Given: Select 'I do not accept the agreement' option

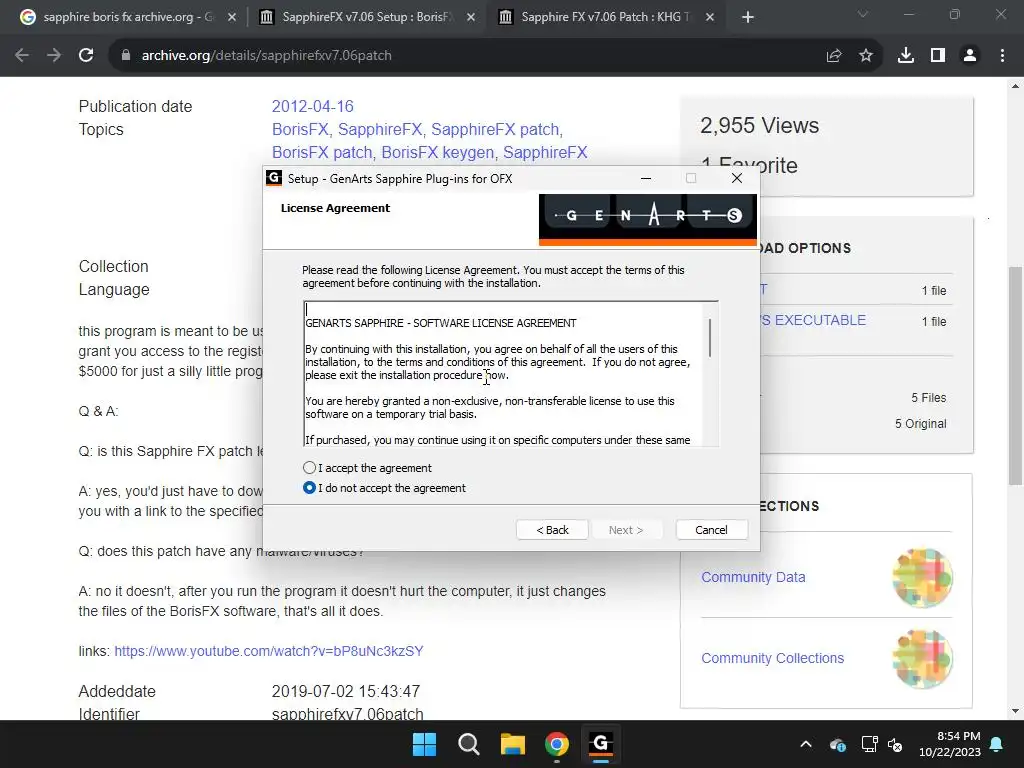Looking at the screenshot, I should coord(310,488).
